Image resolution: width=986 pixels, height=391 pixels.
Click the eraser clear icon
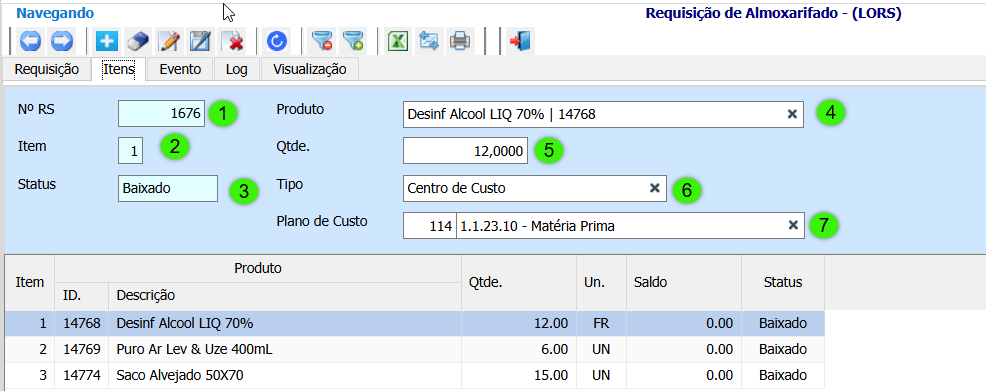pos(137,41)
